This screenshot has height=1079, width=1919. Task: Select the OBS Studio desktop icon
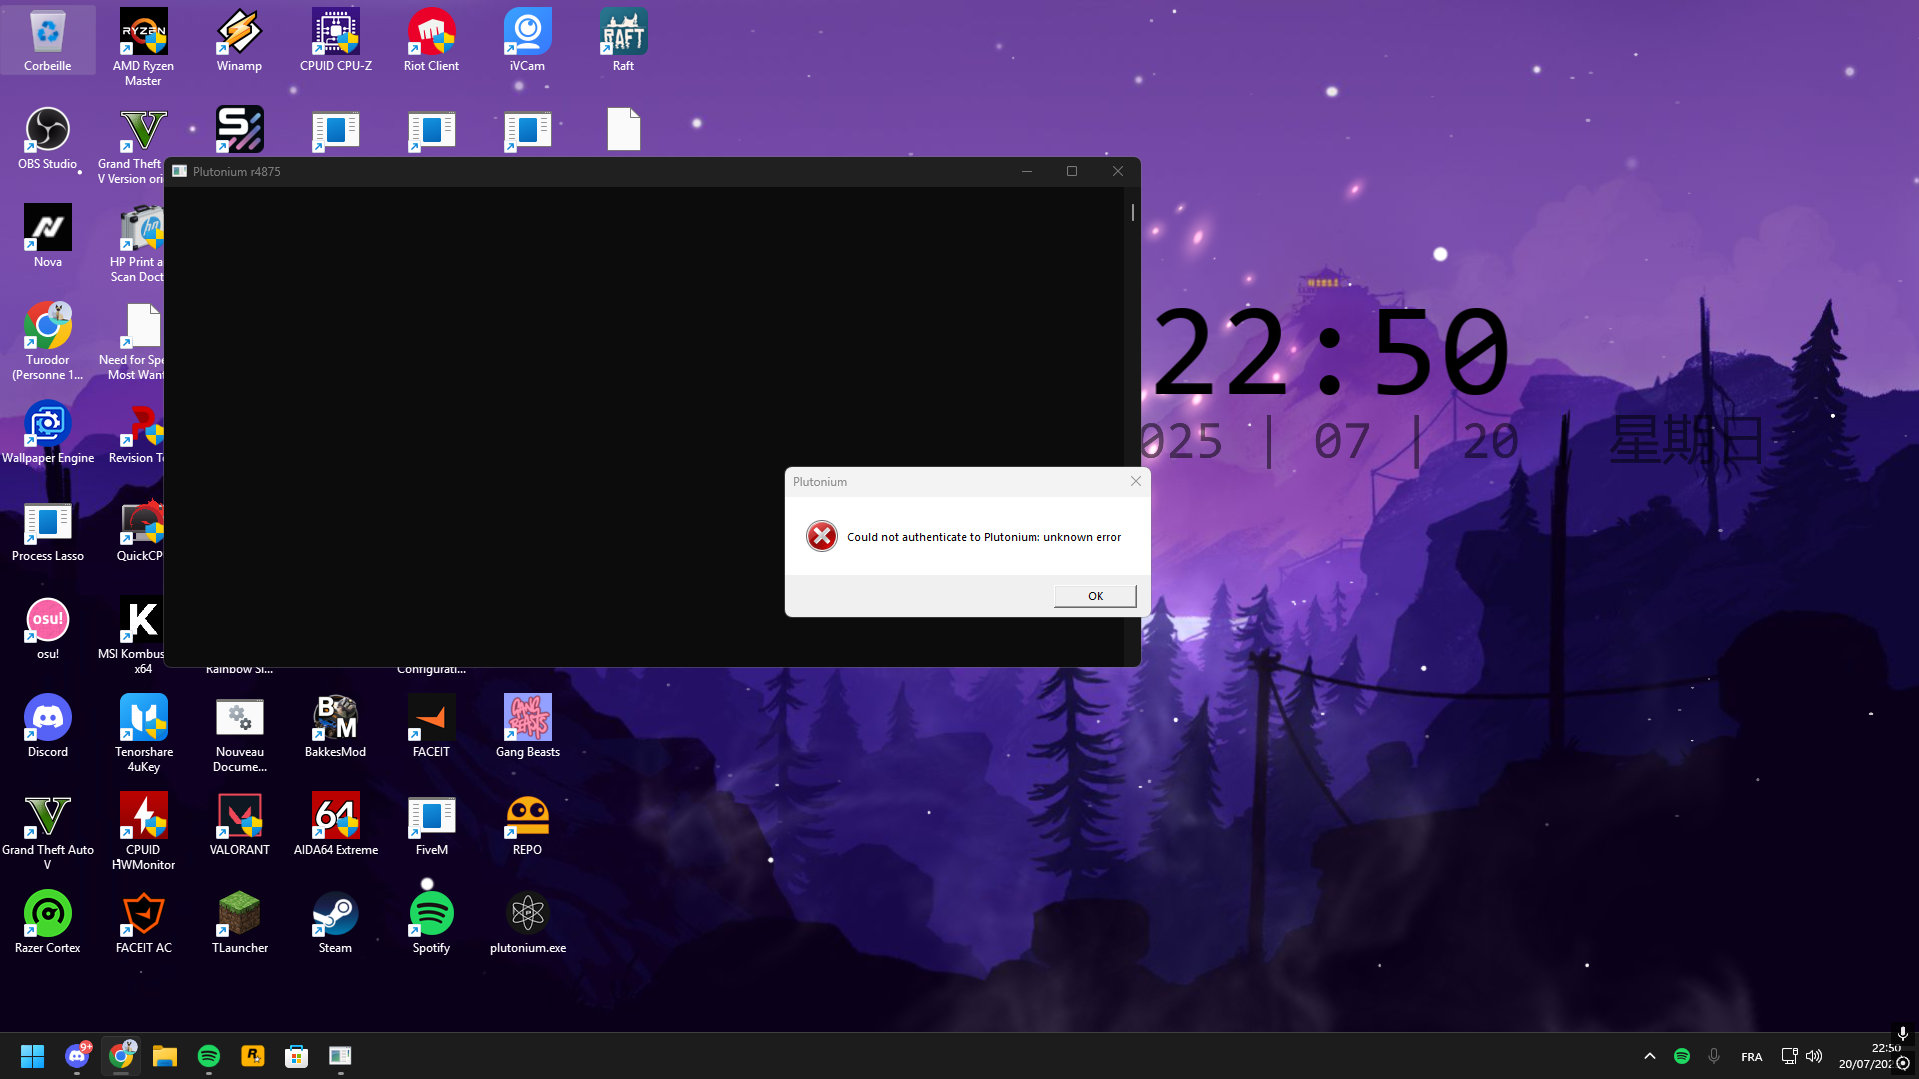(47, 139)
